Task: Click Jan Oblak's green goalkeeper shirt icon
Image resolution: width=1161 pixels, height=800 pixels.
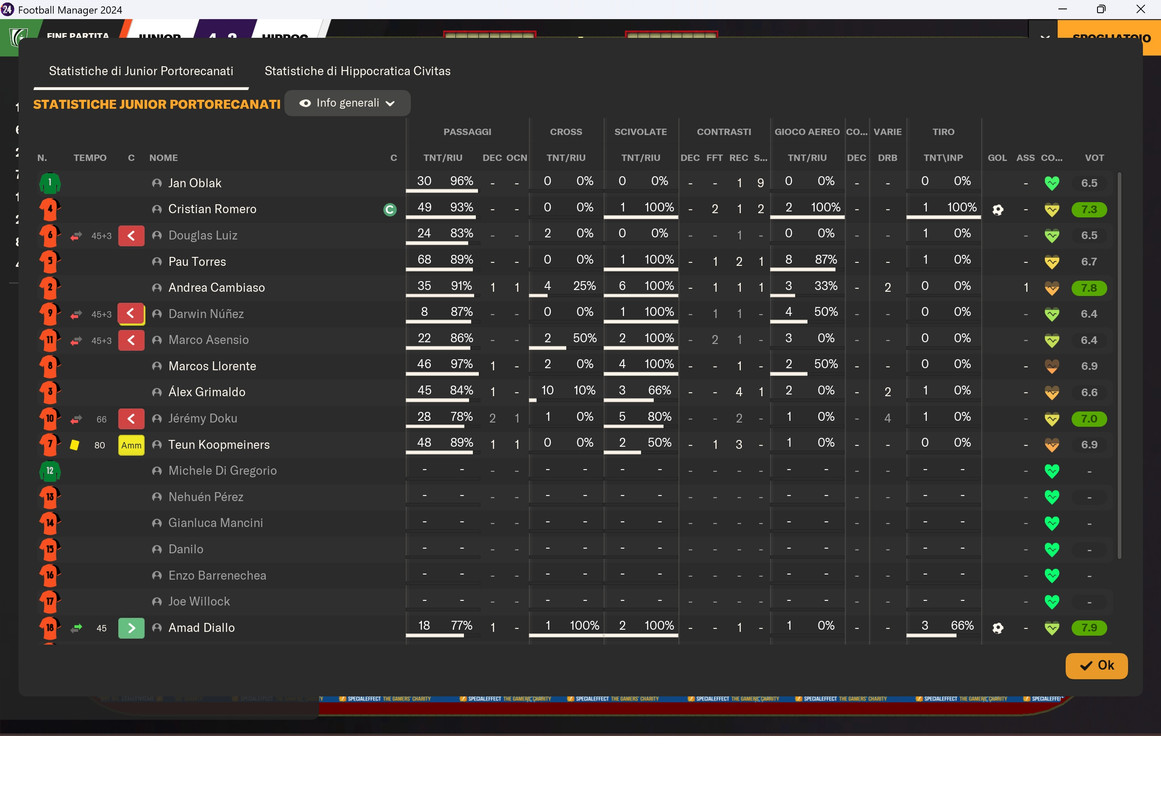Action: tap(50, 183)
